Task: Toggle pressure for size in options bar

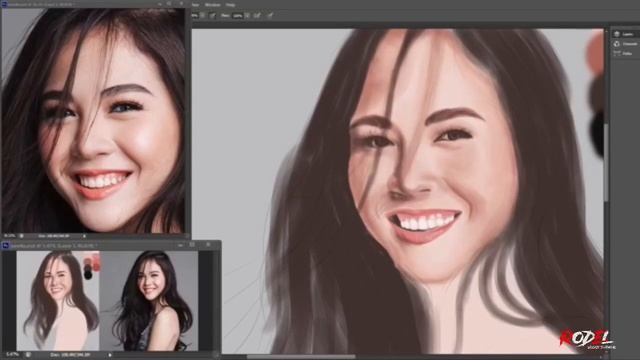Action: tap(270, 15)
